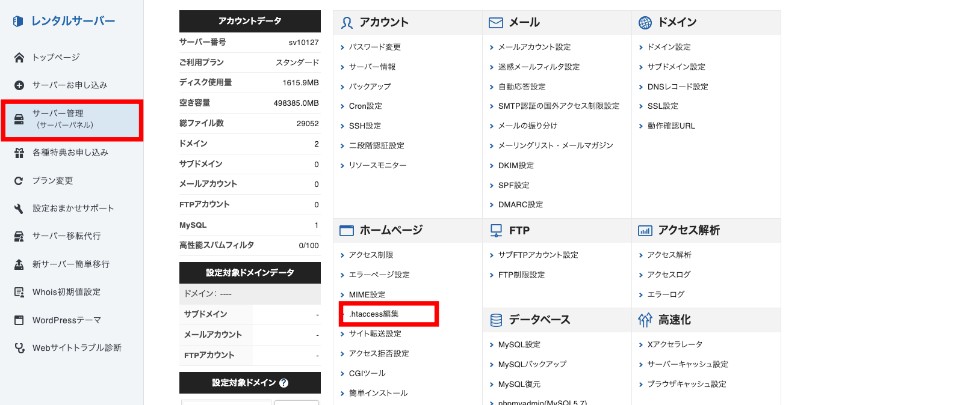This screenshot has height=405, width=960.
Task: Open the バックアップ link under アカウント
Action: 369,86
